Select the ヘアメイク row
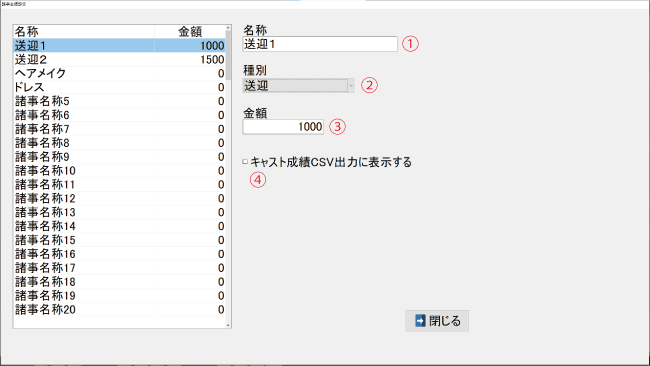The height and width of the screenshot is (366, 650). point(119,73)
